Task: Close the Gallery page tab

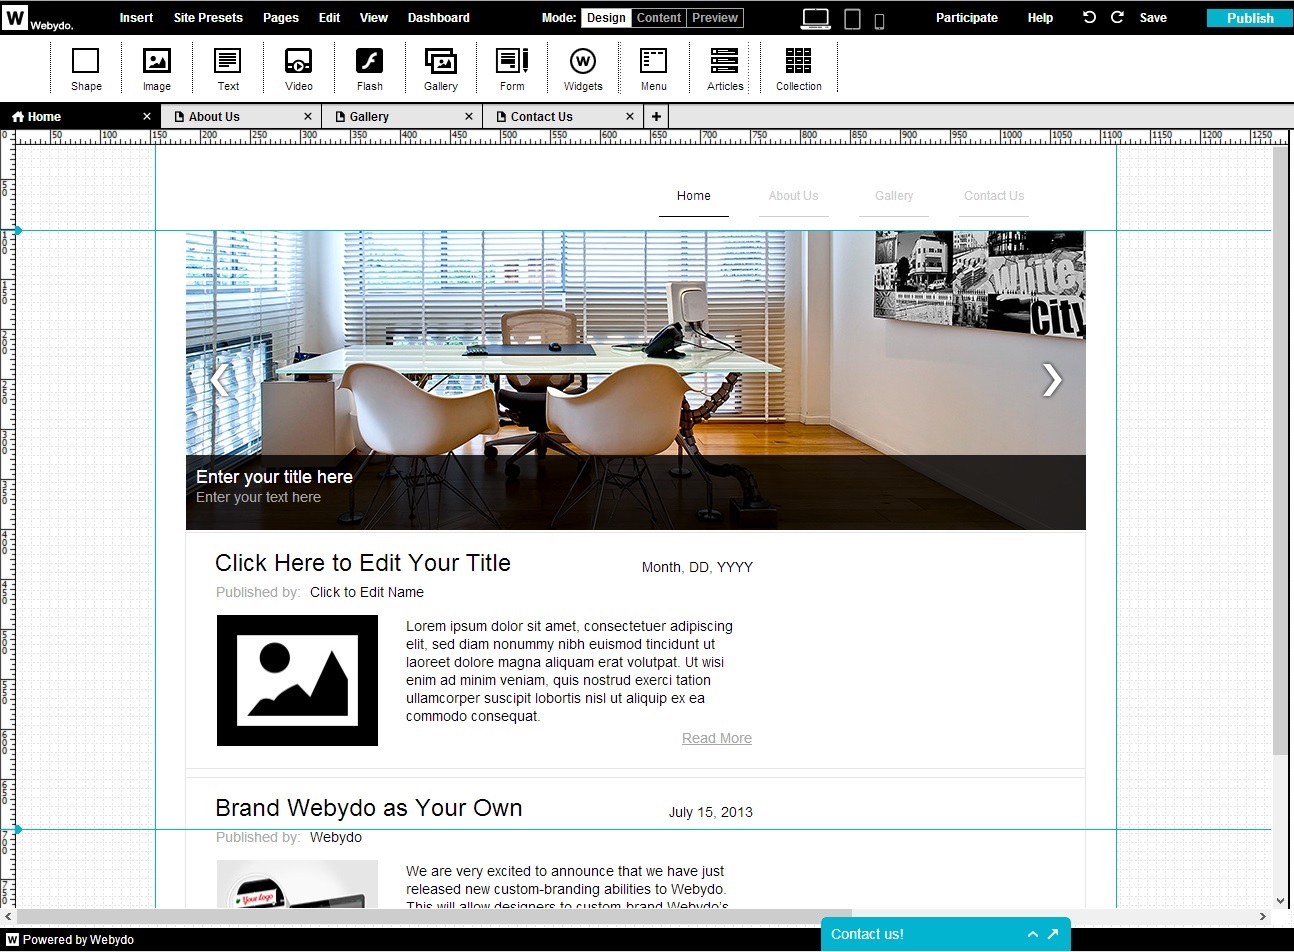Action: coord(469,117)
